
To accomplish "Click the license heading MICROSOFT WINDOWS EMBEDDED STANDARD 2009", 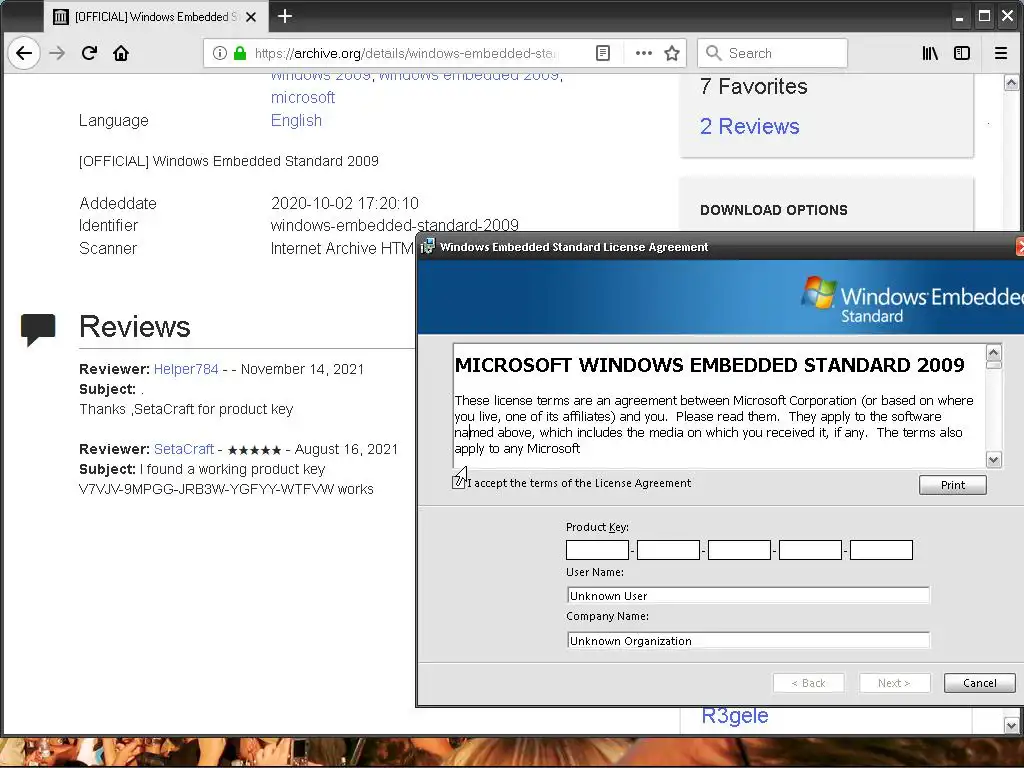I will pos(709,365).
